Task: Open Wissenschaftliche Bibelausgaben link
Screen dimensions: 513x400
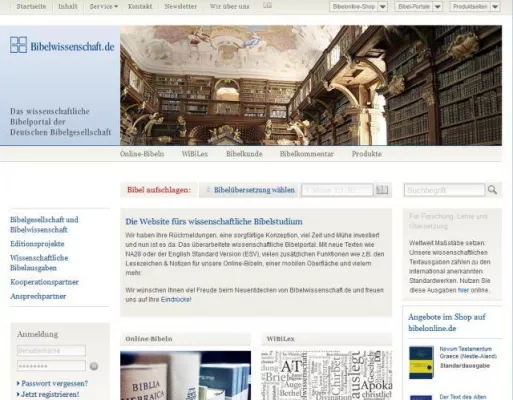Action: pyautogui.click(x=39, y=263)
